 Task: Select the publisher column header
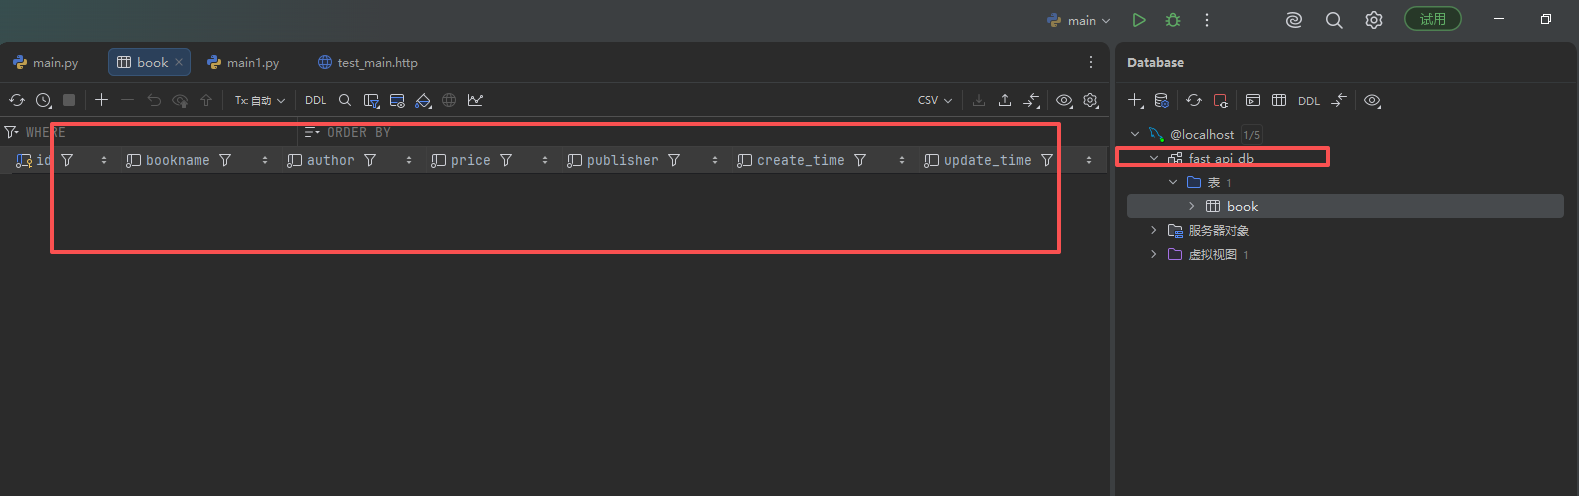[x=622, y=160]
